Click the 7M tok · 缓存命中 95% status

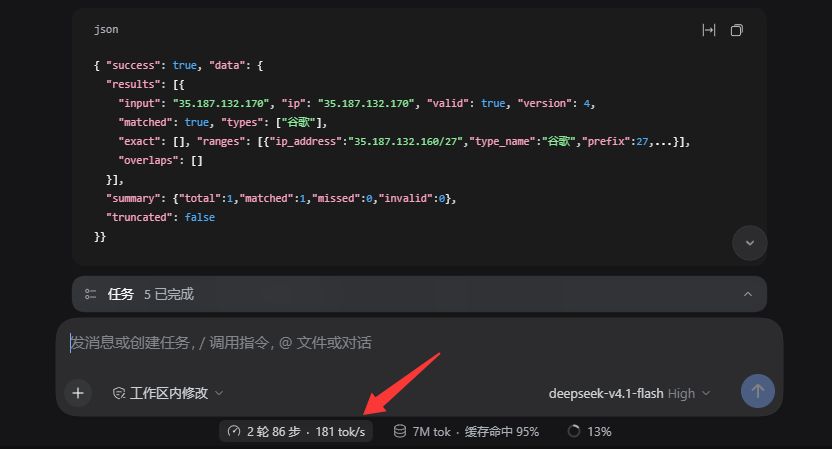466,431
